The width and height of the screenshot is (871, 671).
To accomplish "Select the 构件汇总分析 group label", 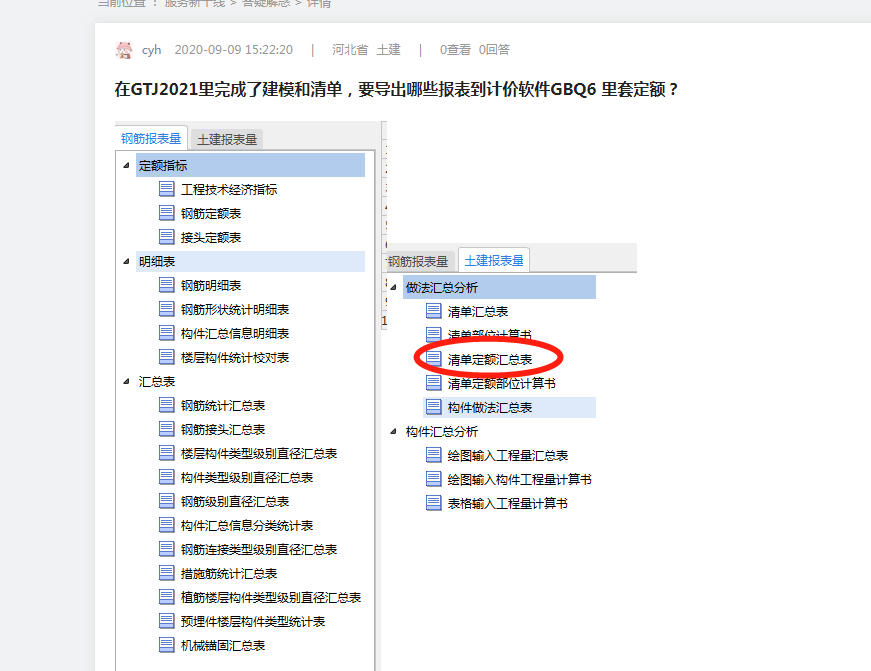I will point(442,432).
